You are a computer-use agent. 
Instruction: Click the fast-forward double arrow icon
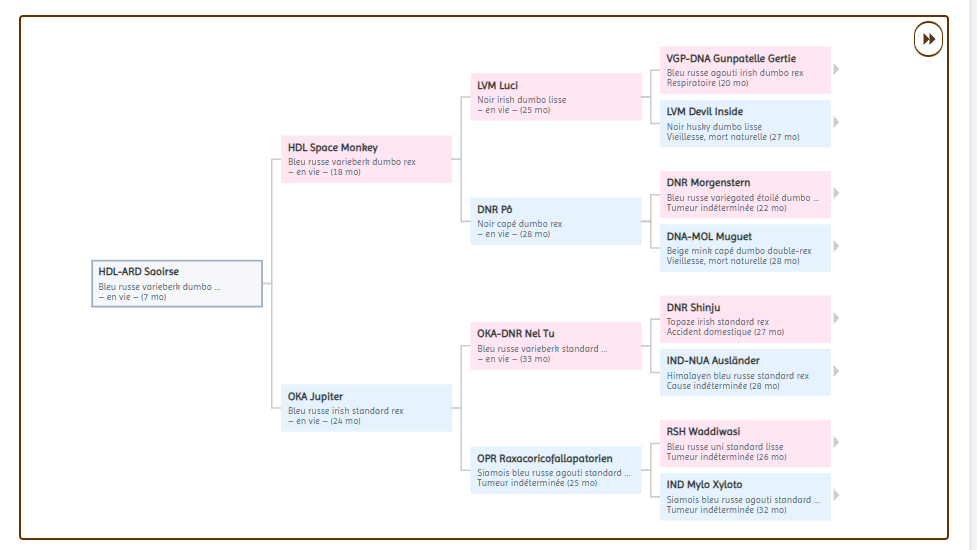[x=929, y=39]
